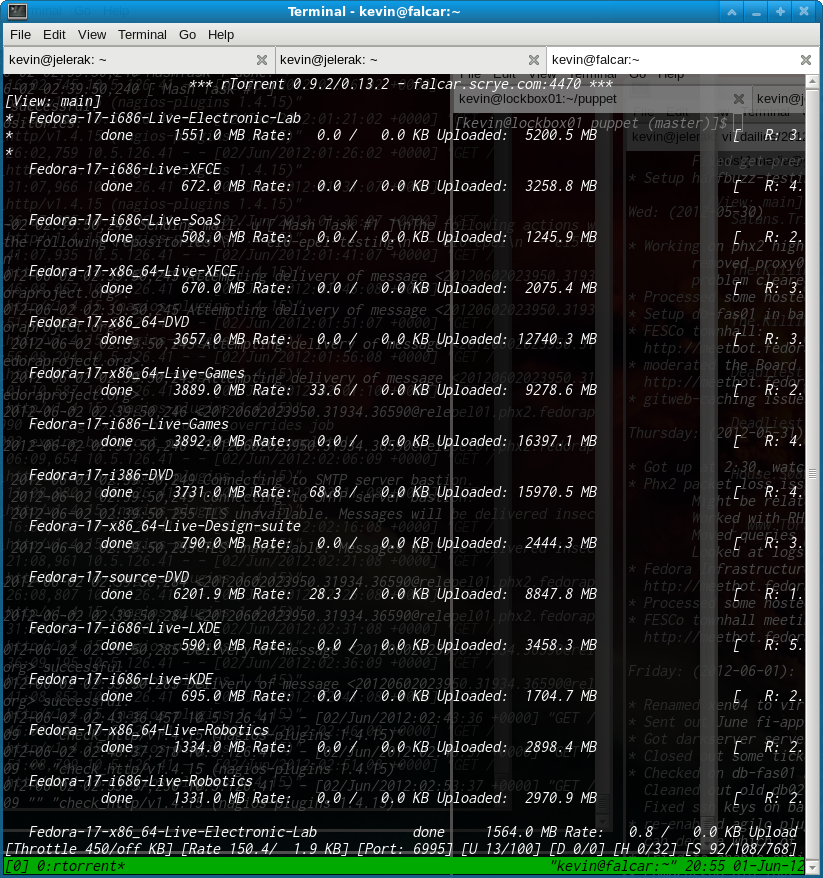Click the "[Port: 6995]" status entry
The height and width of the screenshot is (878, 823).
[x=405, y=849]
